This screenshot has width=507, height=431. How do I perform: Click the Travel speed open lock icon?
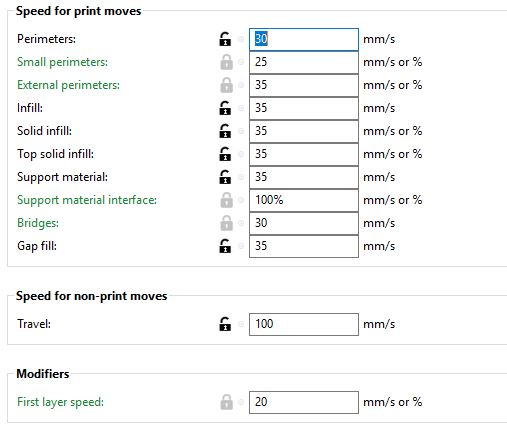coord(225,324)
